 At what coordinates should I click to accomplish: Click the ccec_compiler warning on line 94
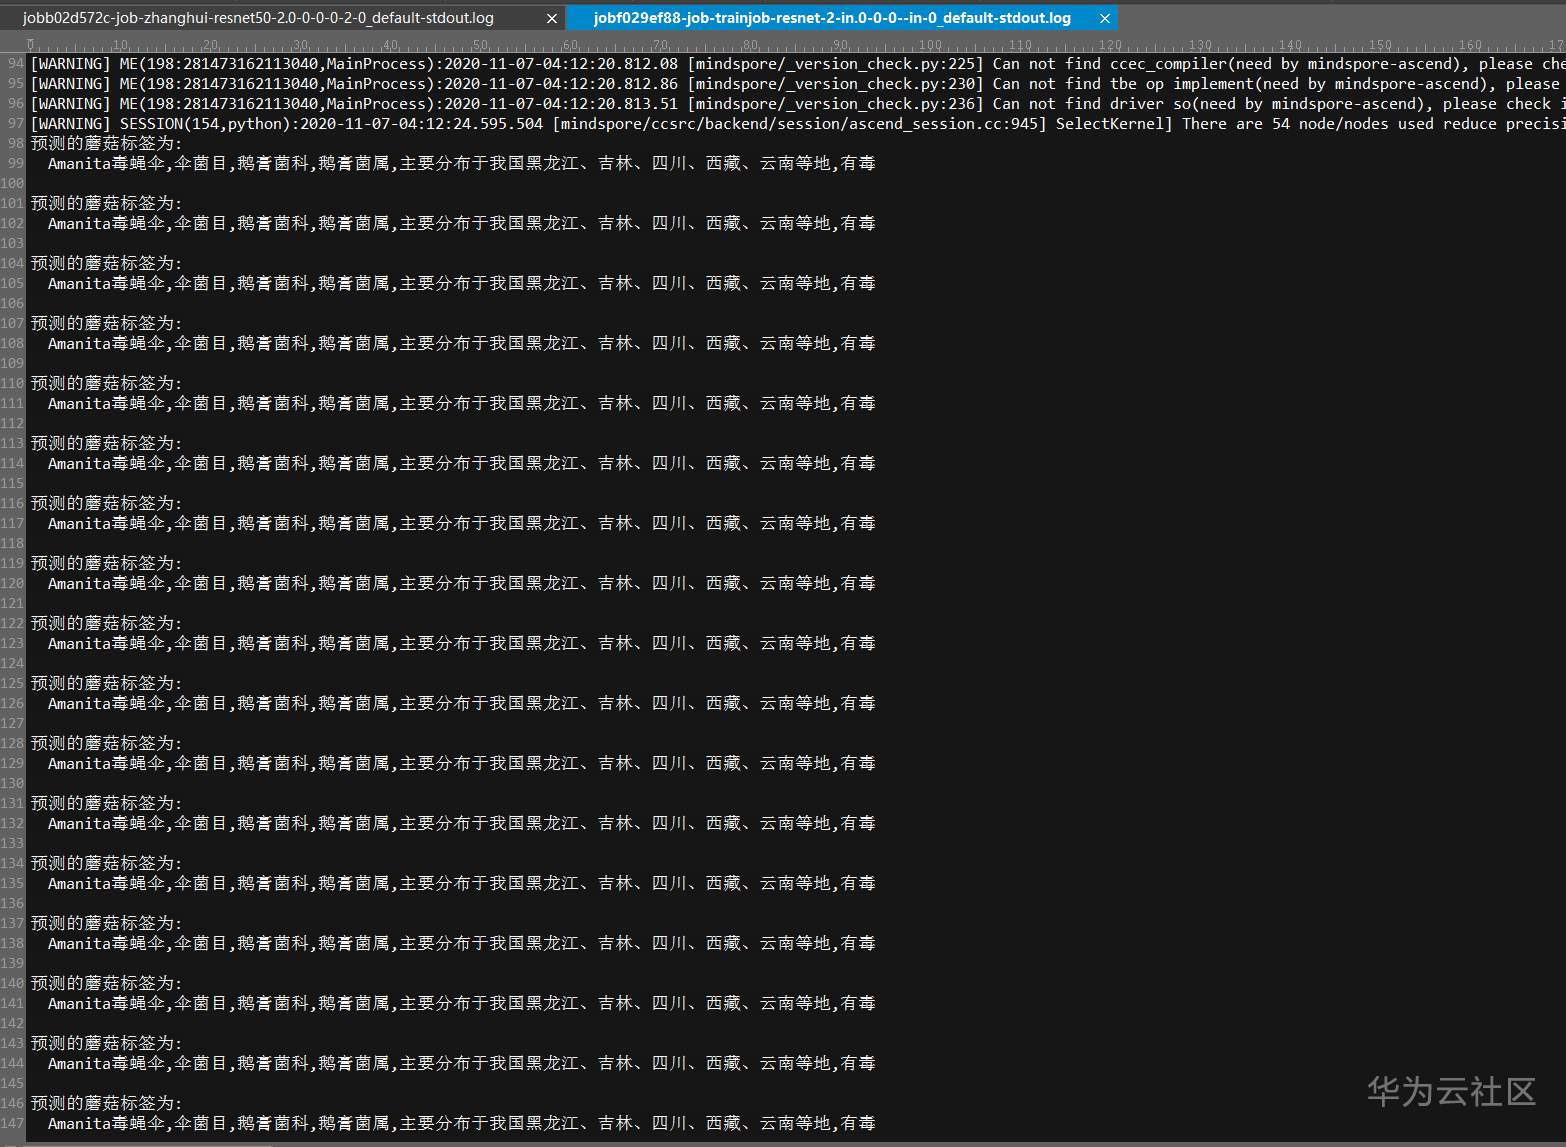tap(798, 64)
